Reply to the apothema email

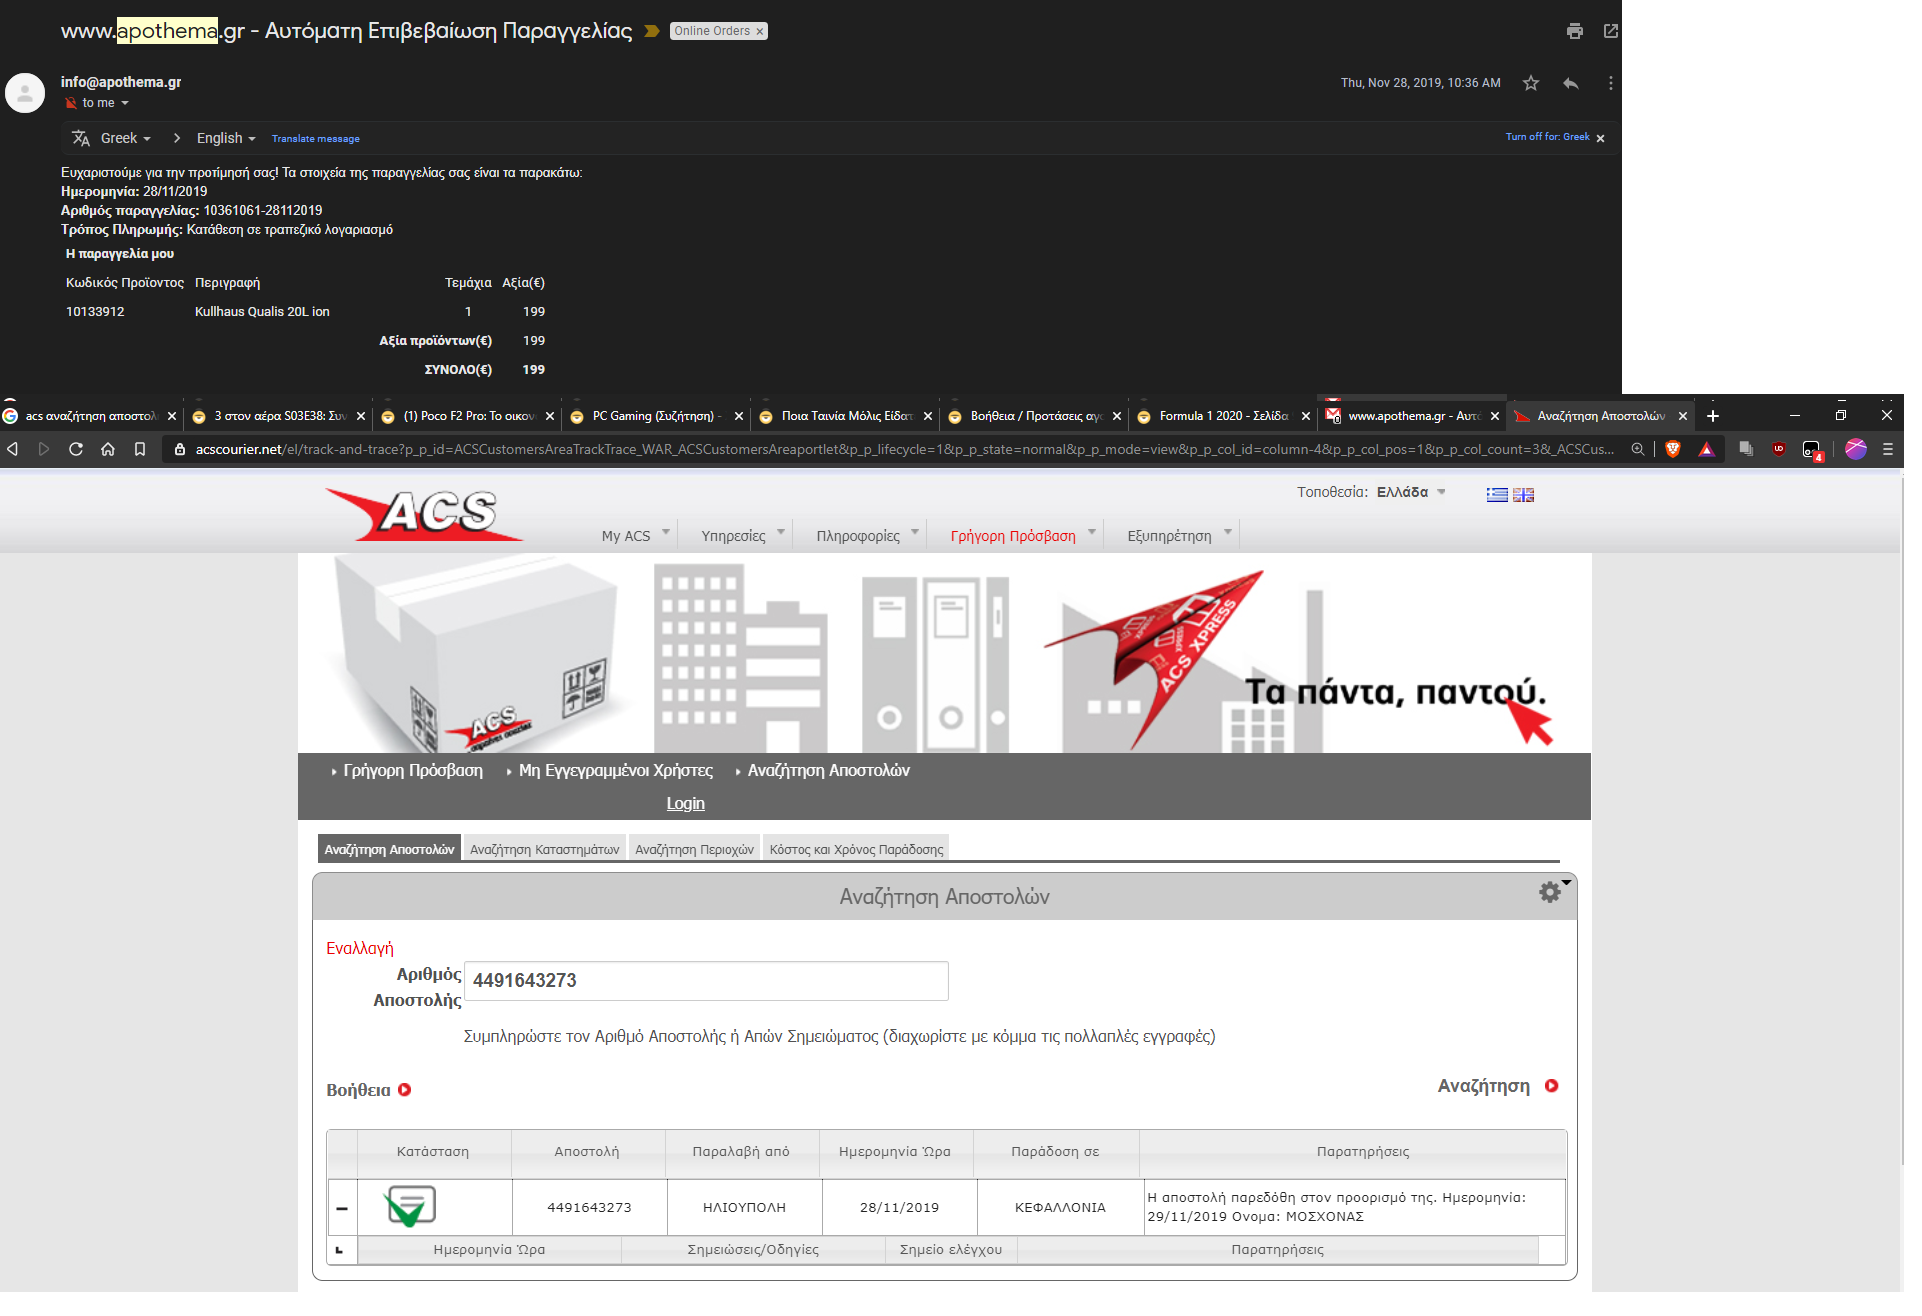pyautogui.click(x=1571, y=83)
